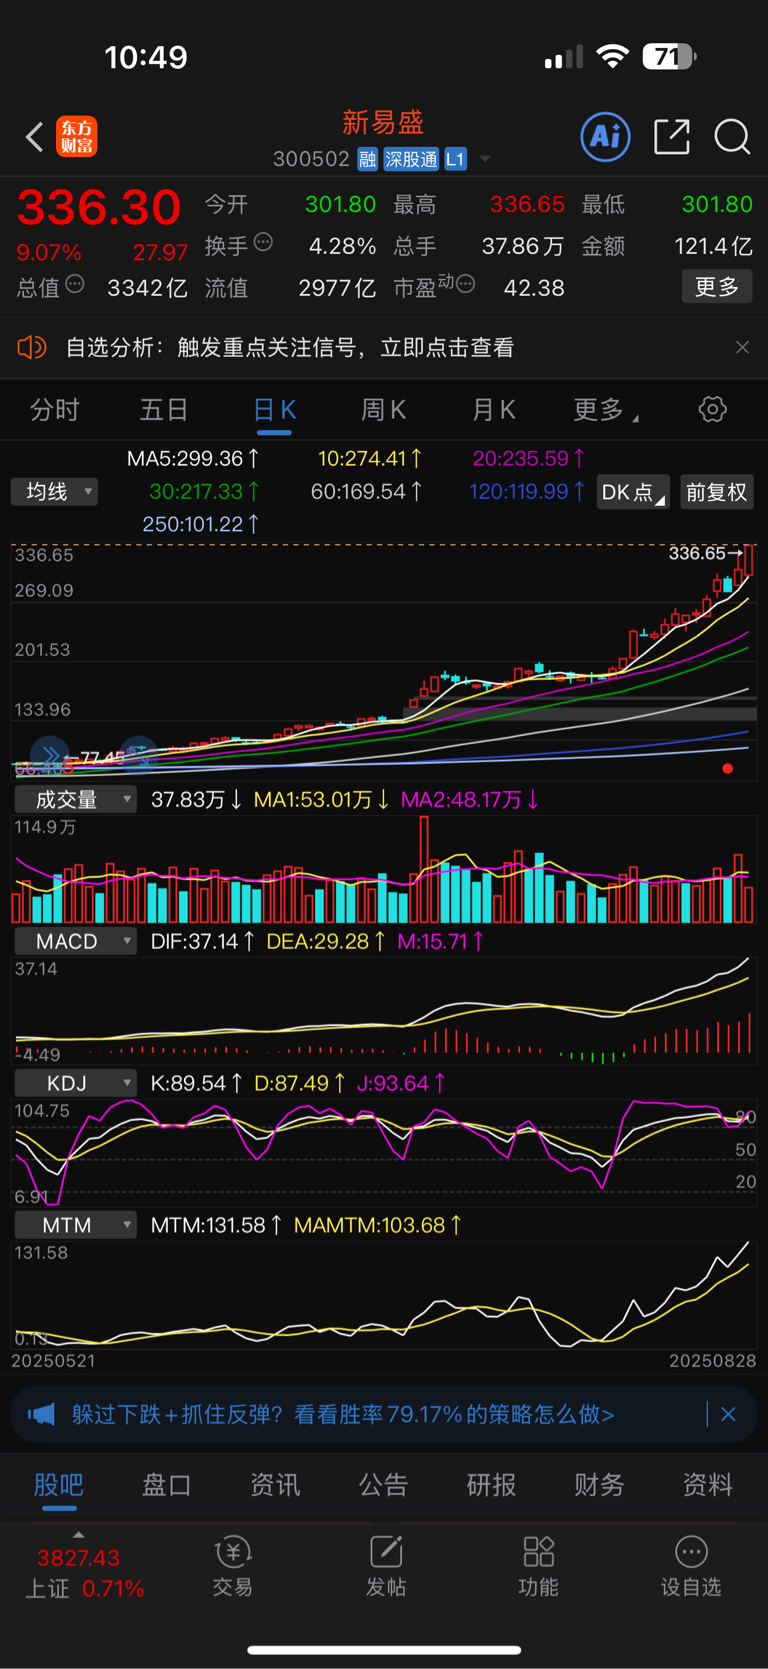768x1669 pixels.
Task: Switch to 资讯 tab
Action: (x=275, y=1485)
